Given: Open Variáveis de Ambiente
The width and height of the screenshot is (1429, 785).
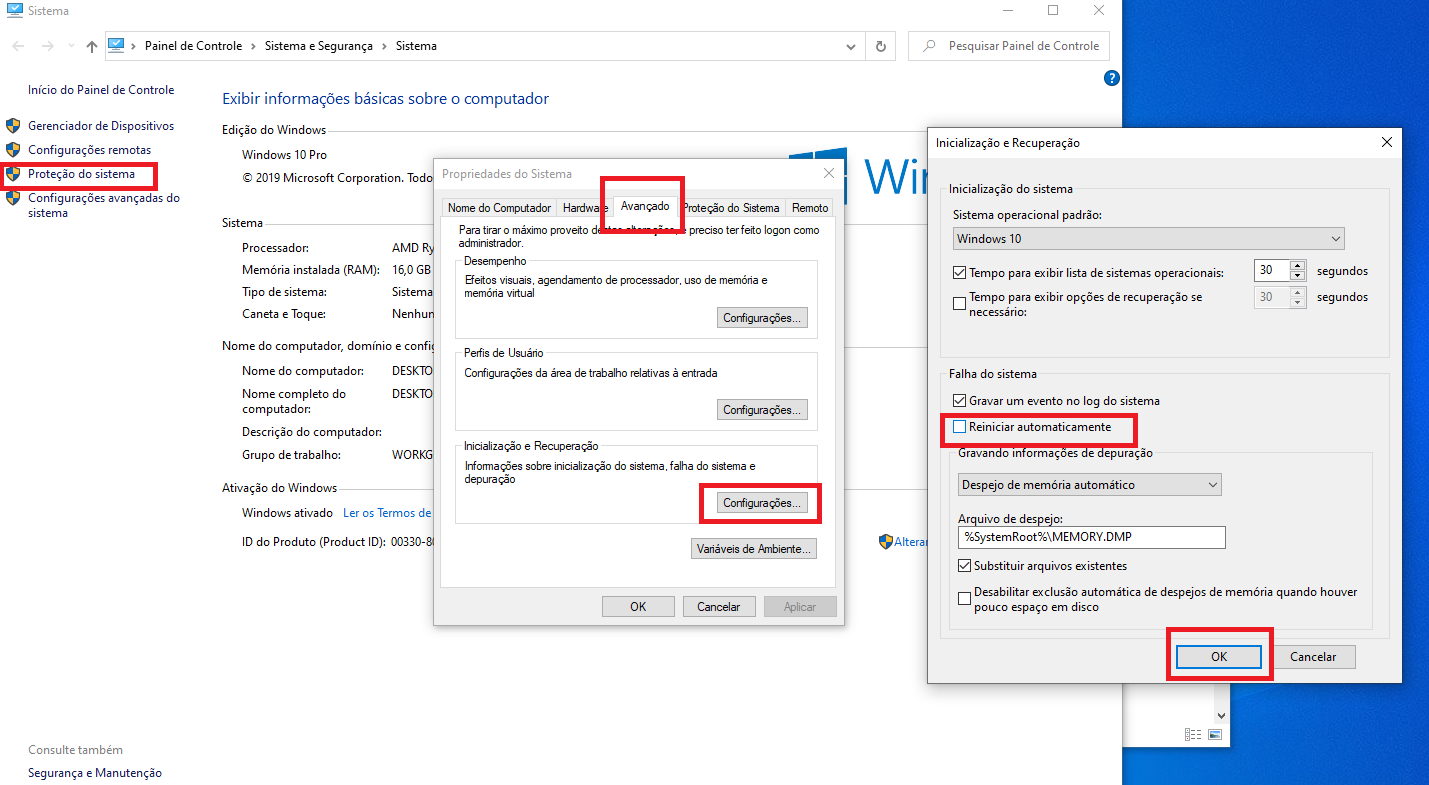Looking at the screenshot, I should (754, 549).
